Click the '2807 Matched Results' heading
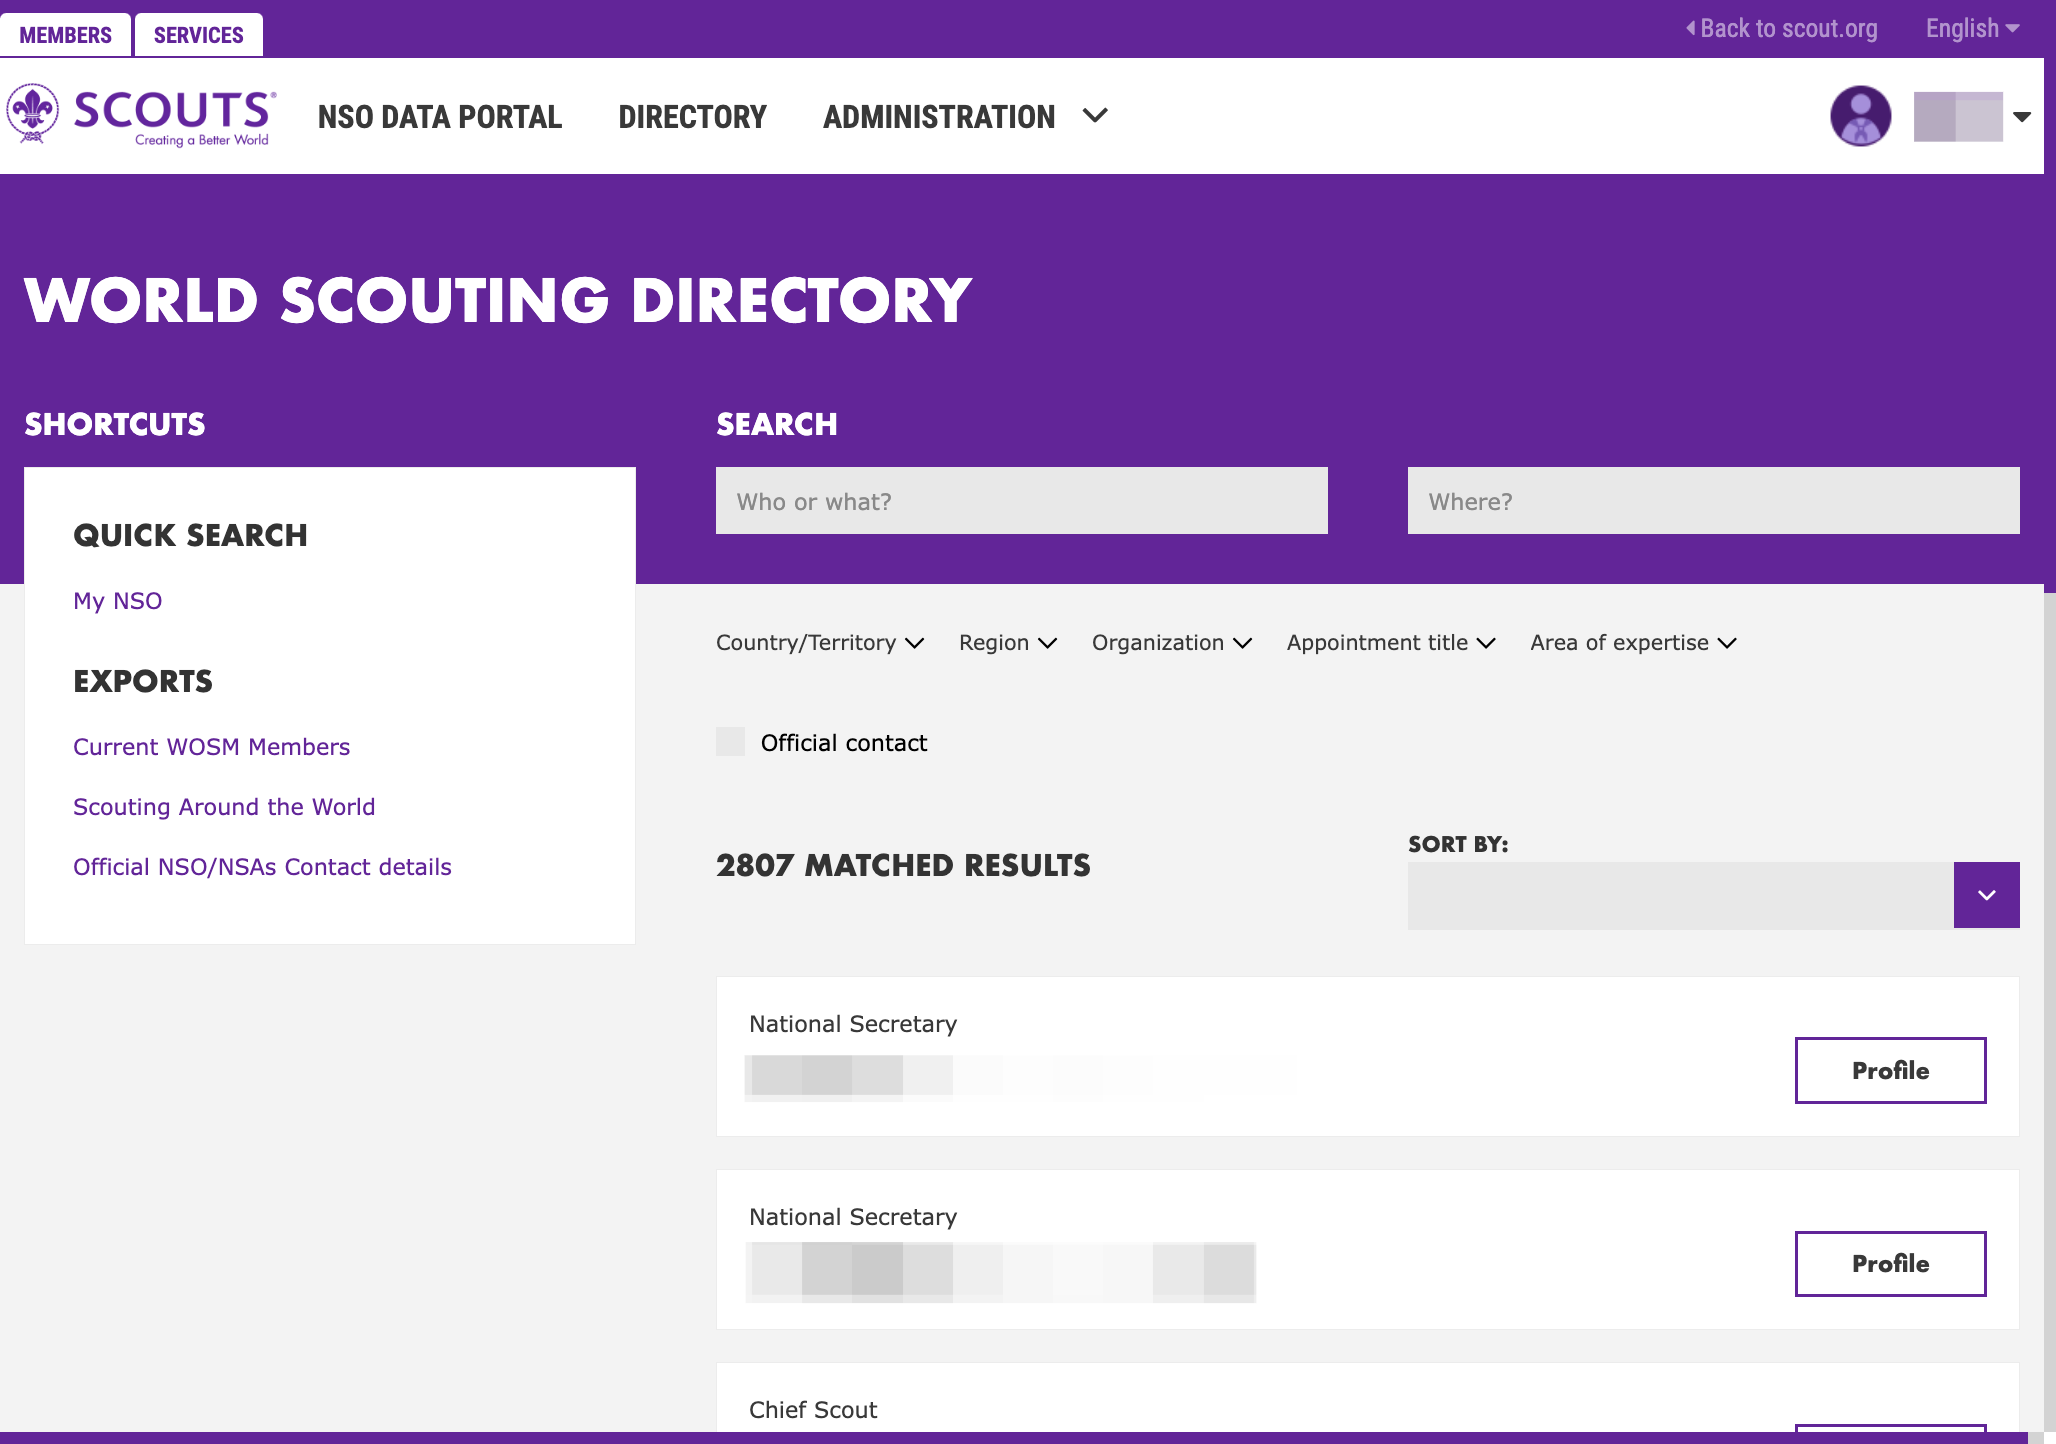The height and width of the screenshot is (1444, 2056). pyautogui.click(x=903, y=865)
